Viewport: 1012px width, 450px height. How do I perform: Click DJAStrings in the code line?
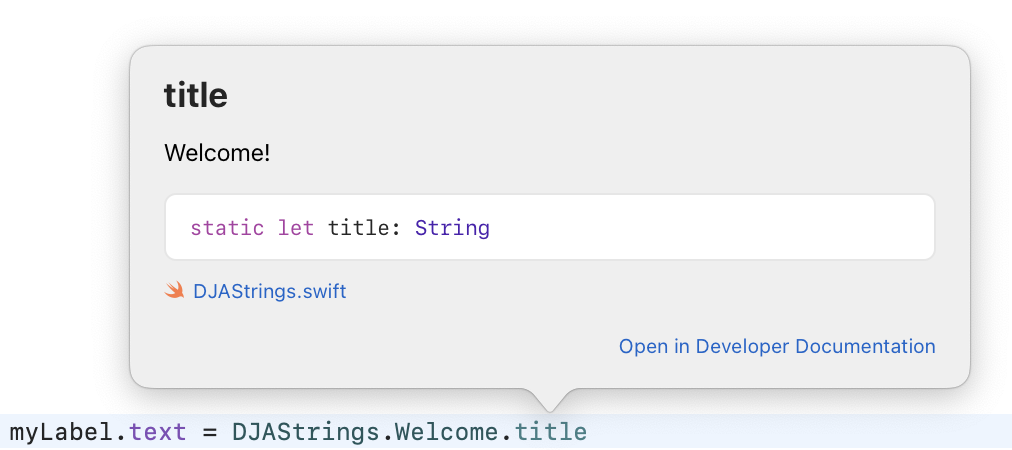click(x=307, y=432)
